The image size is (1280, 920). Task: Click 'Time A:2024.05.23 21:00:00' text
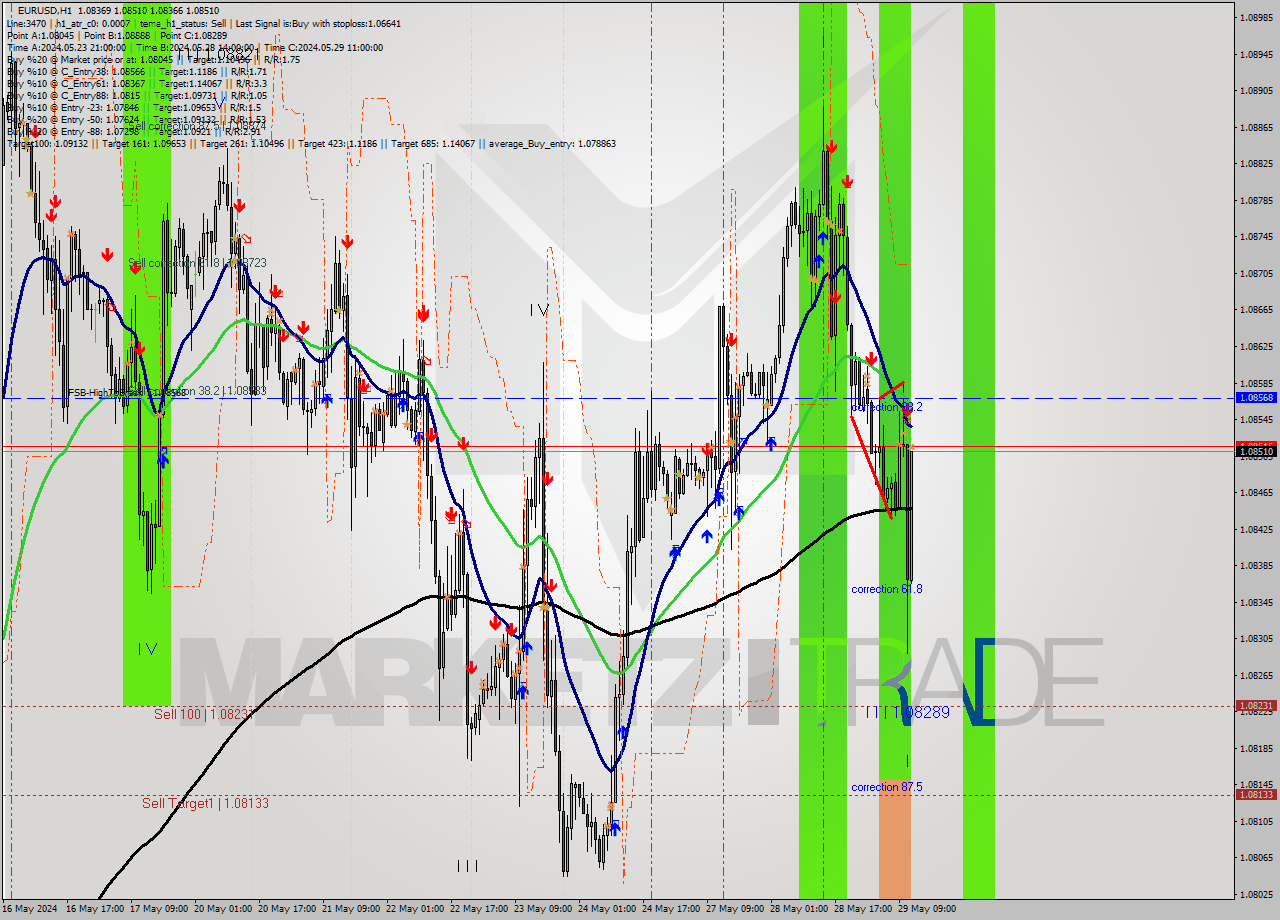(66, 48)
